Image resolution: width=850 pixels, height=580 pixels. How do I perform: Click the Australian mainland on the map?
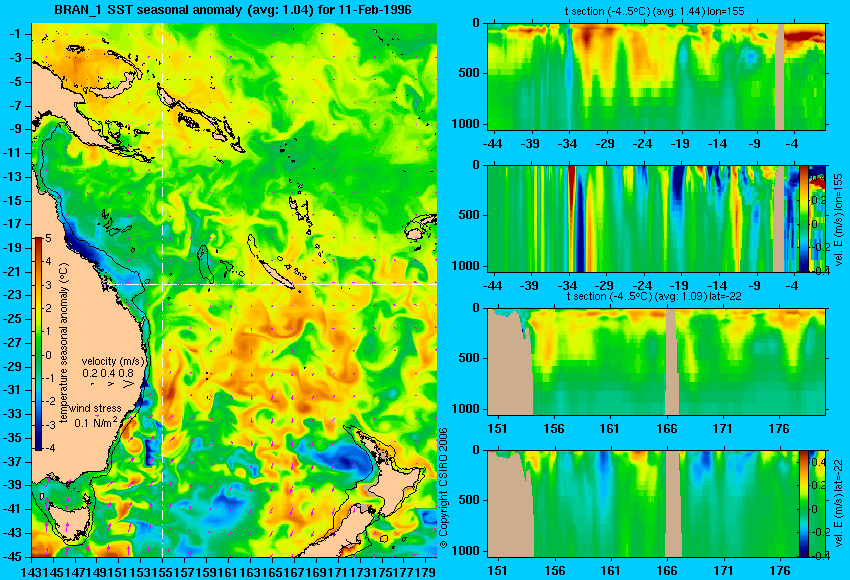(81, 325)
